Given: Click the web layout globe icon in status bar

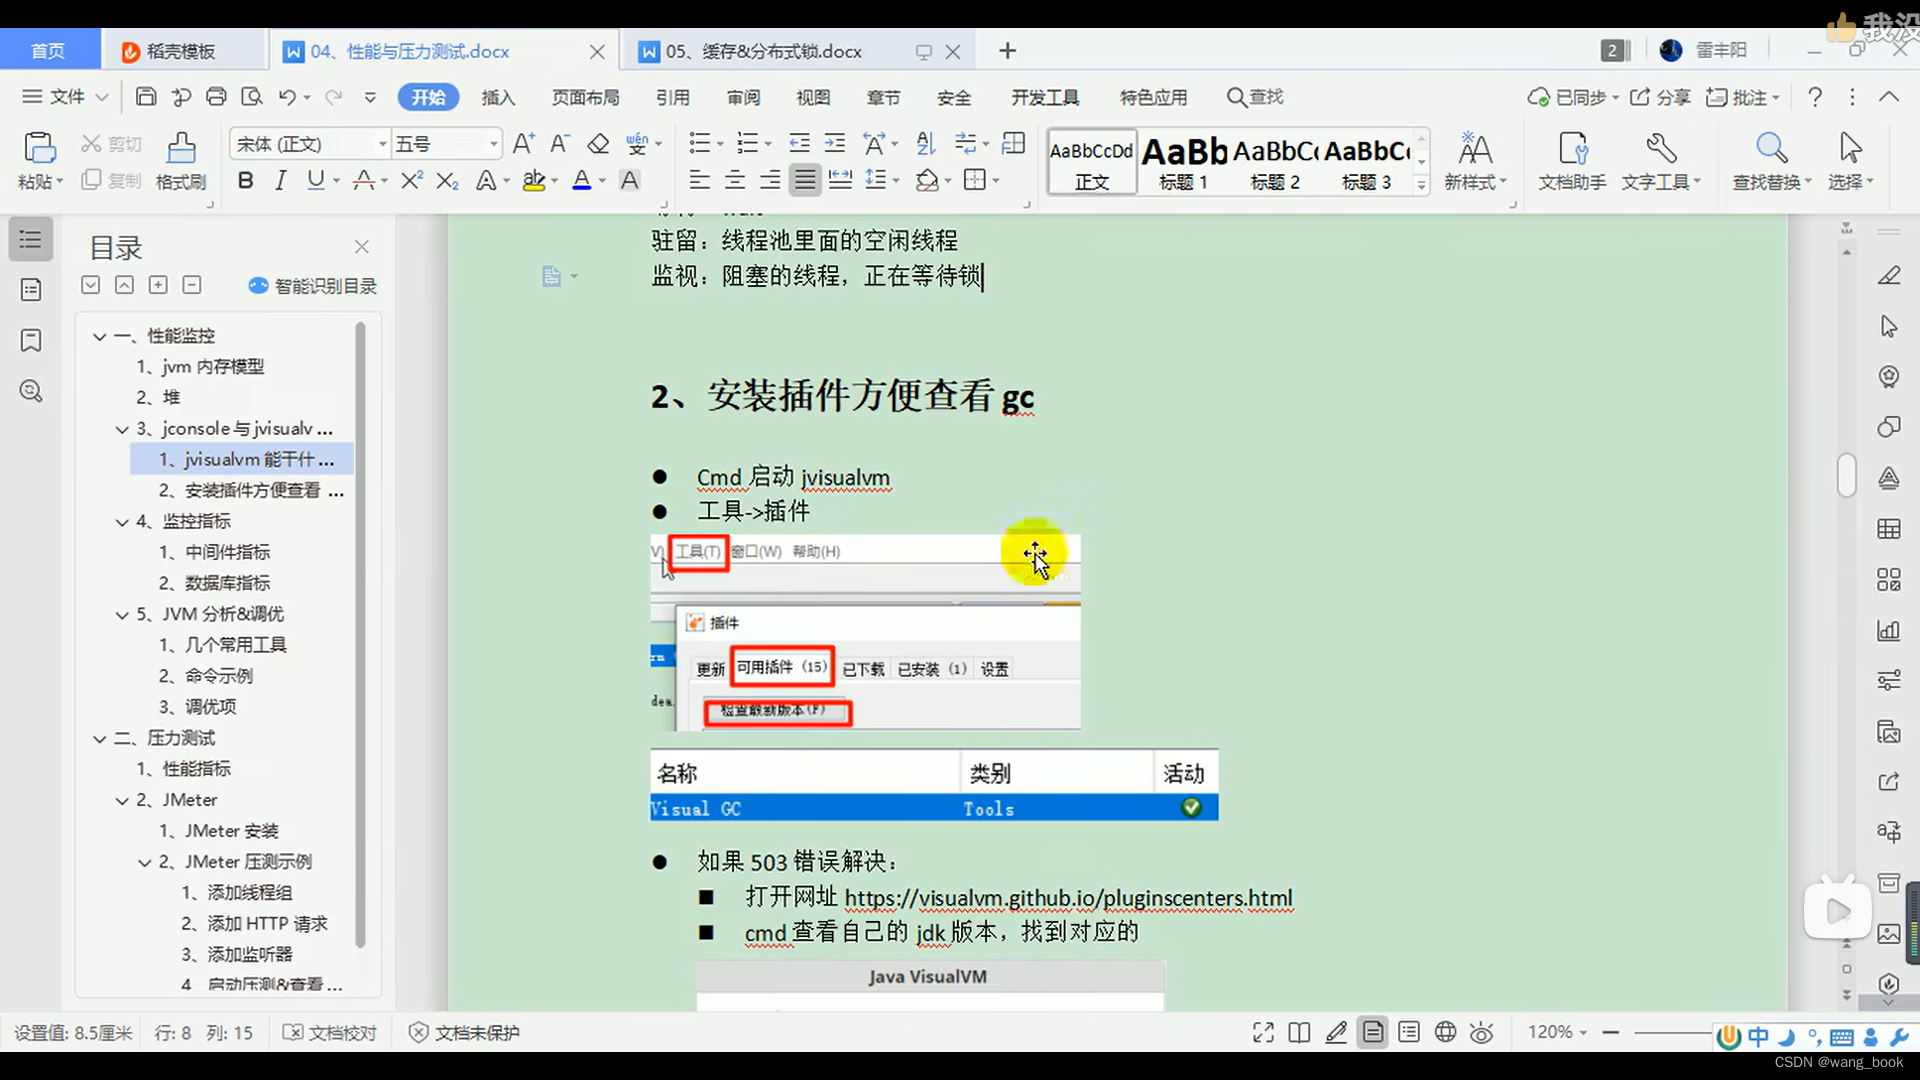Looking at the screenshot, I should [x=1445, y=1032].
